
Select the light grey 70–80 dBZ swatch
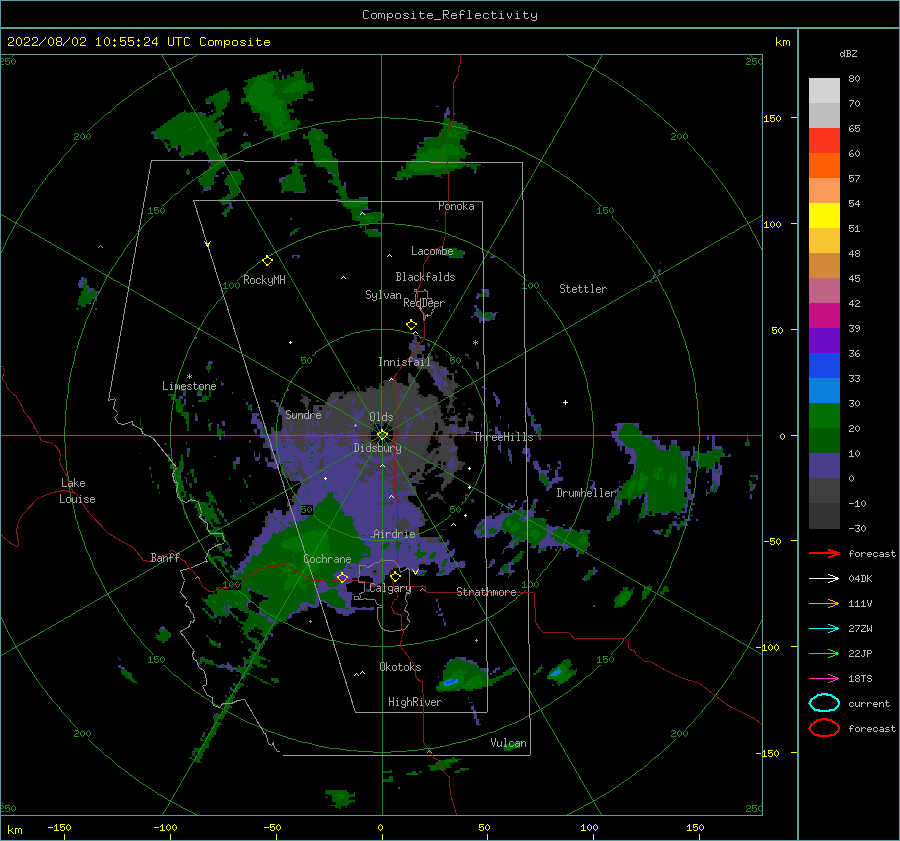pyautogui.click(x=824, y=90)
